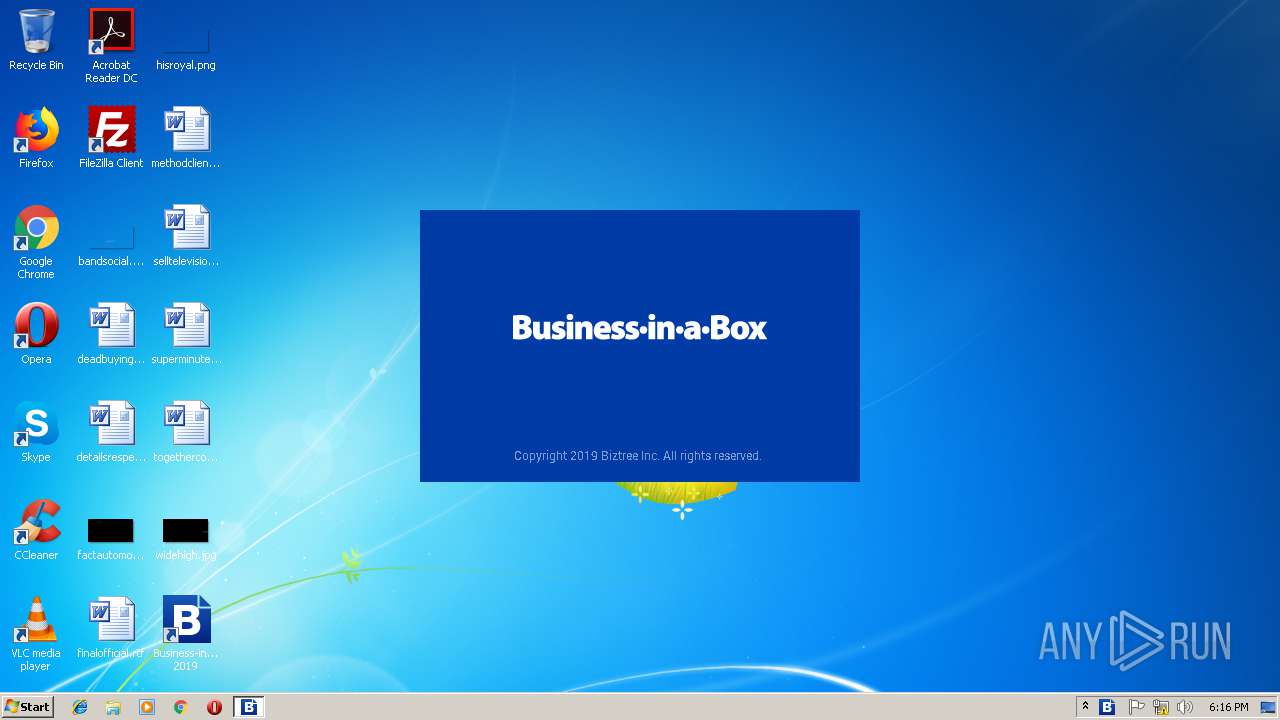Open network status tray icon

(x=1160, y=707)
